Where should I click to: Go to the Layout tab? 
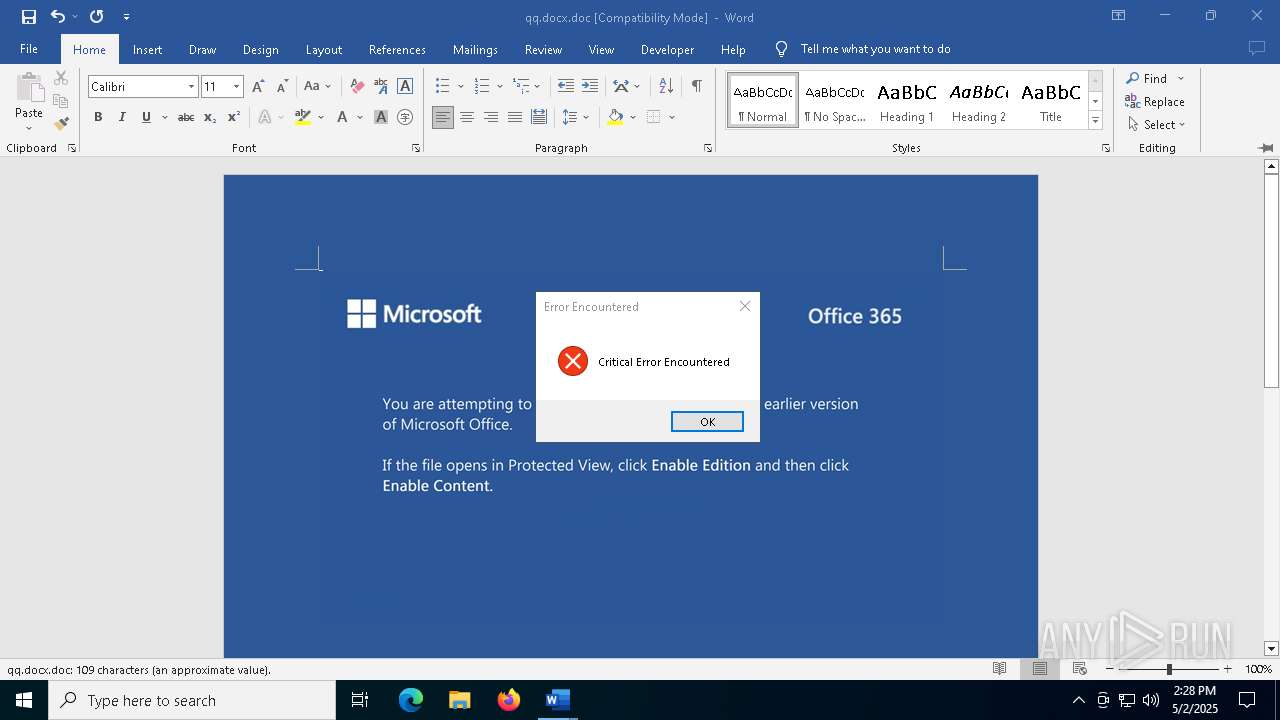tap(323, 49)
